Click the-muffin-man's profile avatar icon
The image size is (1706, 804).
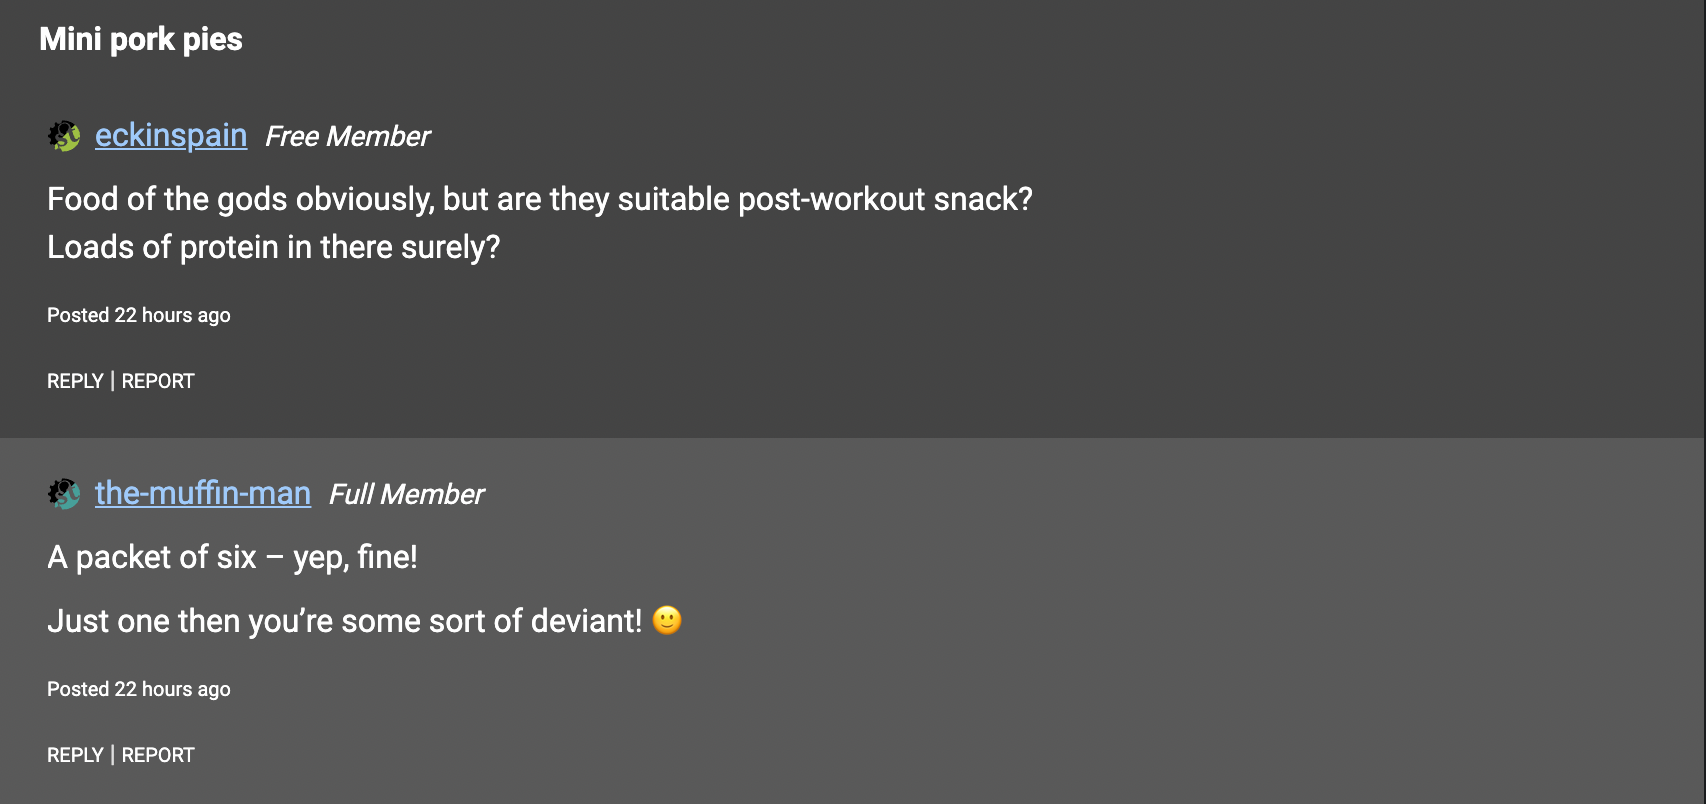(x=64, y=493)
